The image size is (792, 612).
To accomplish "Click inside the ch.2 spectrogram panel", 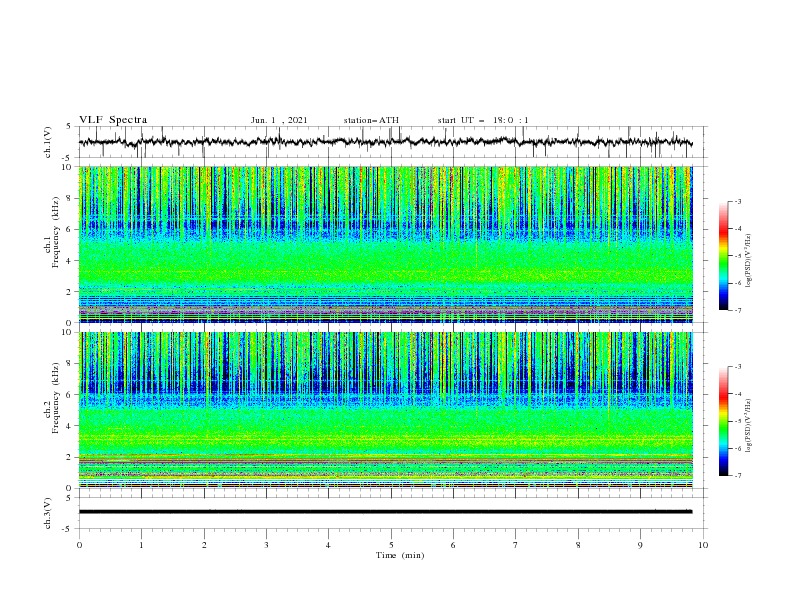I will coord(386,410).
